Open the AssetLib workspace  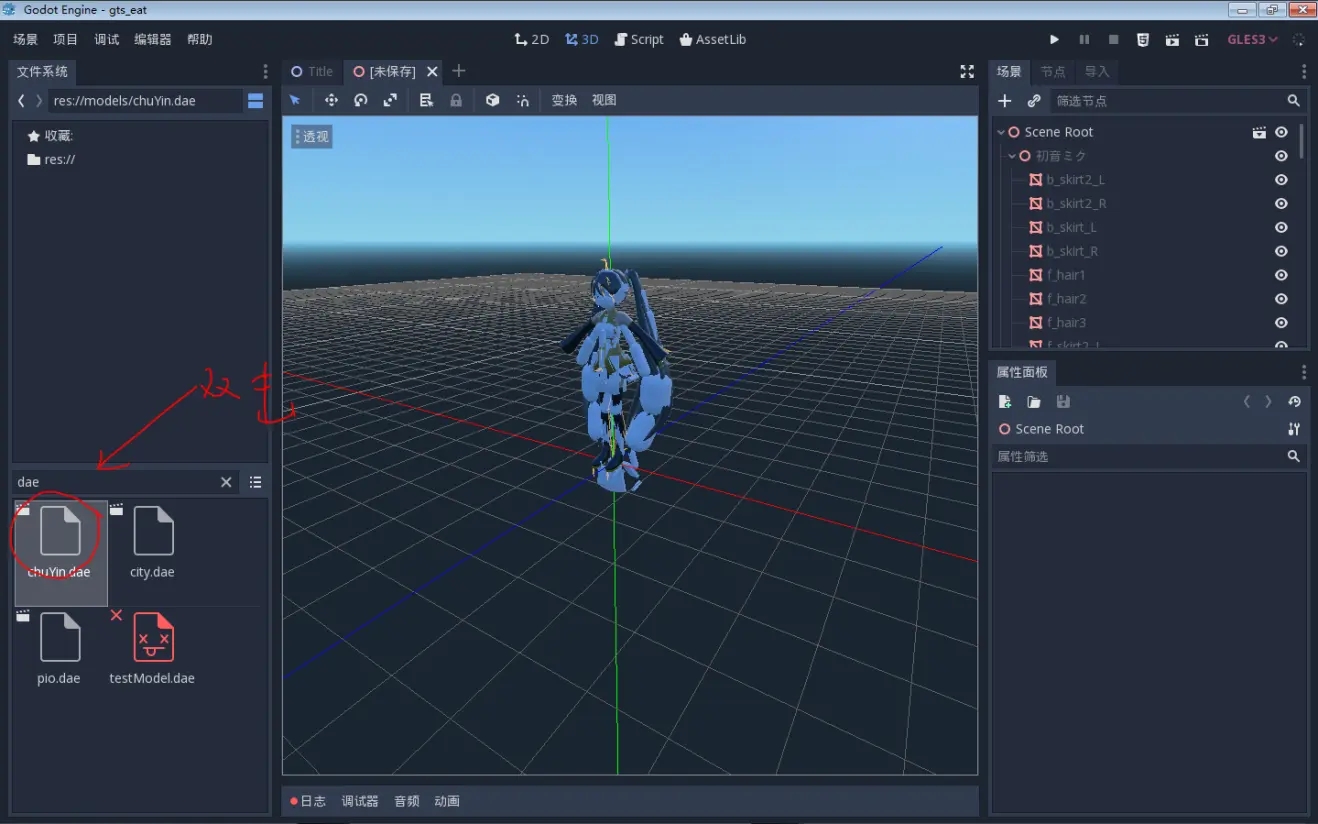pos(712,40)
